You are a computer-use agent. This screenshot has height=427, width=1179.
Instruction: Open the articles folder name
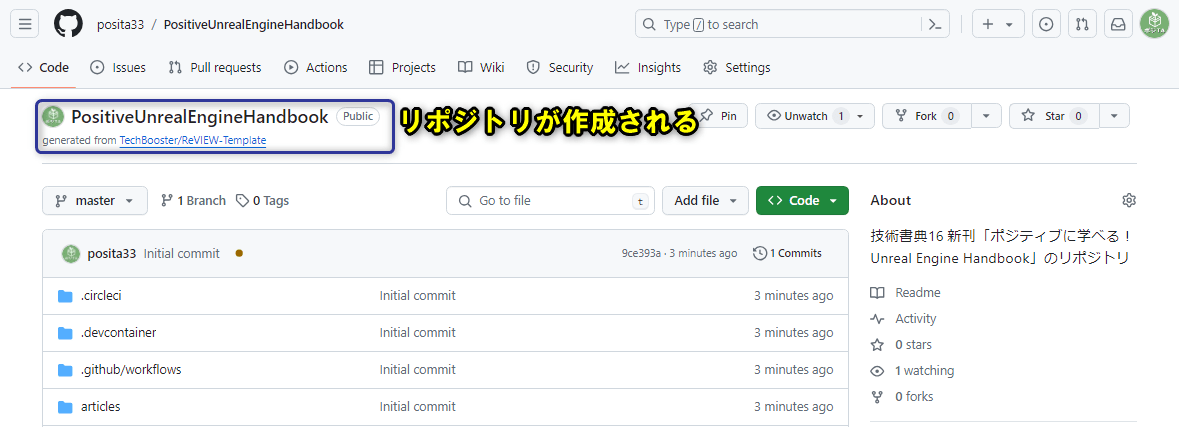(101, 406)
